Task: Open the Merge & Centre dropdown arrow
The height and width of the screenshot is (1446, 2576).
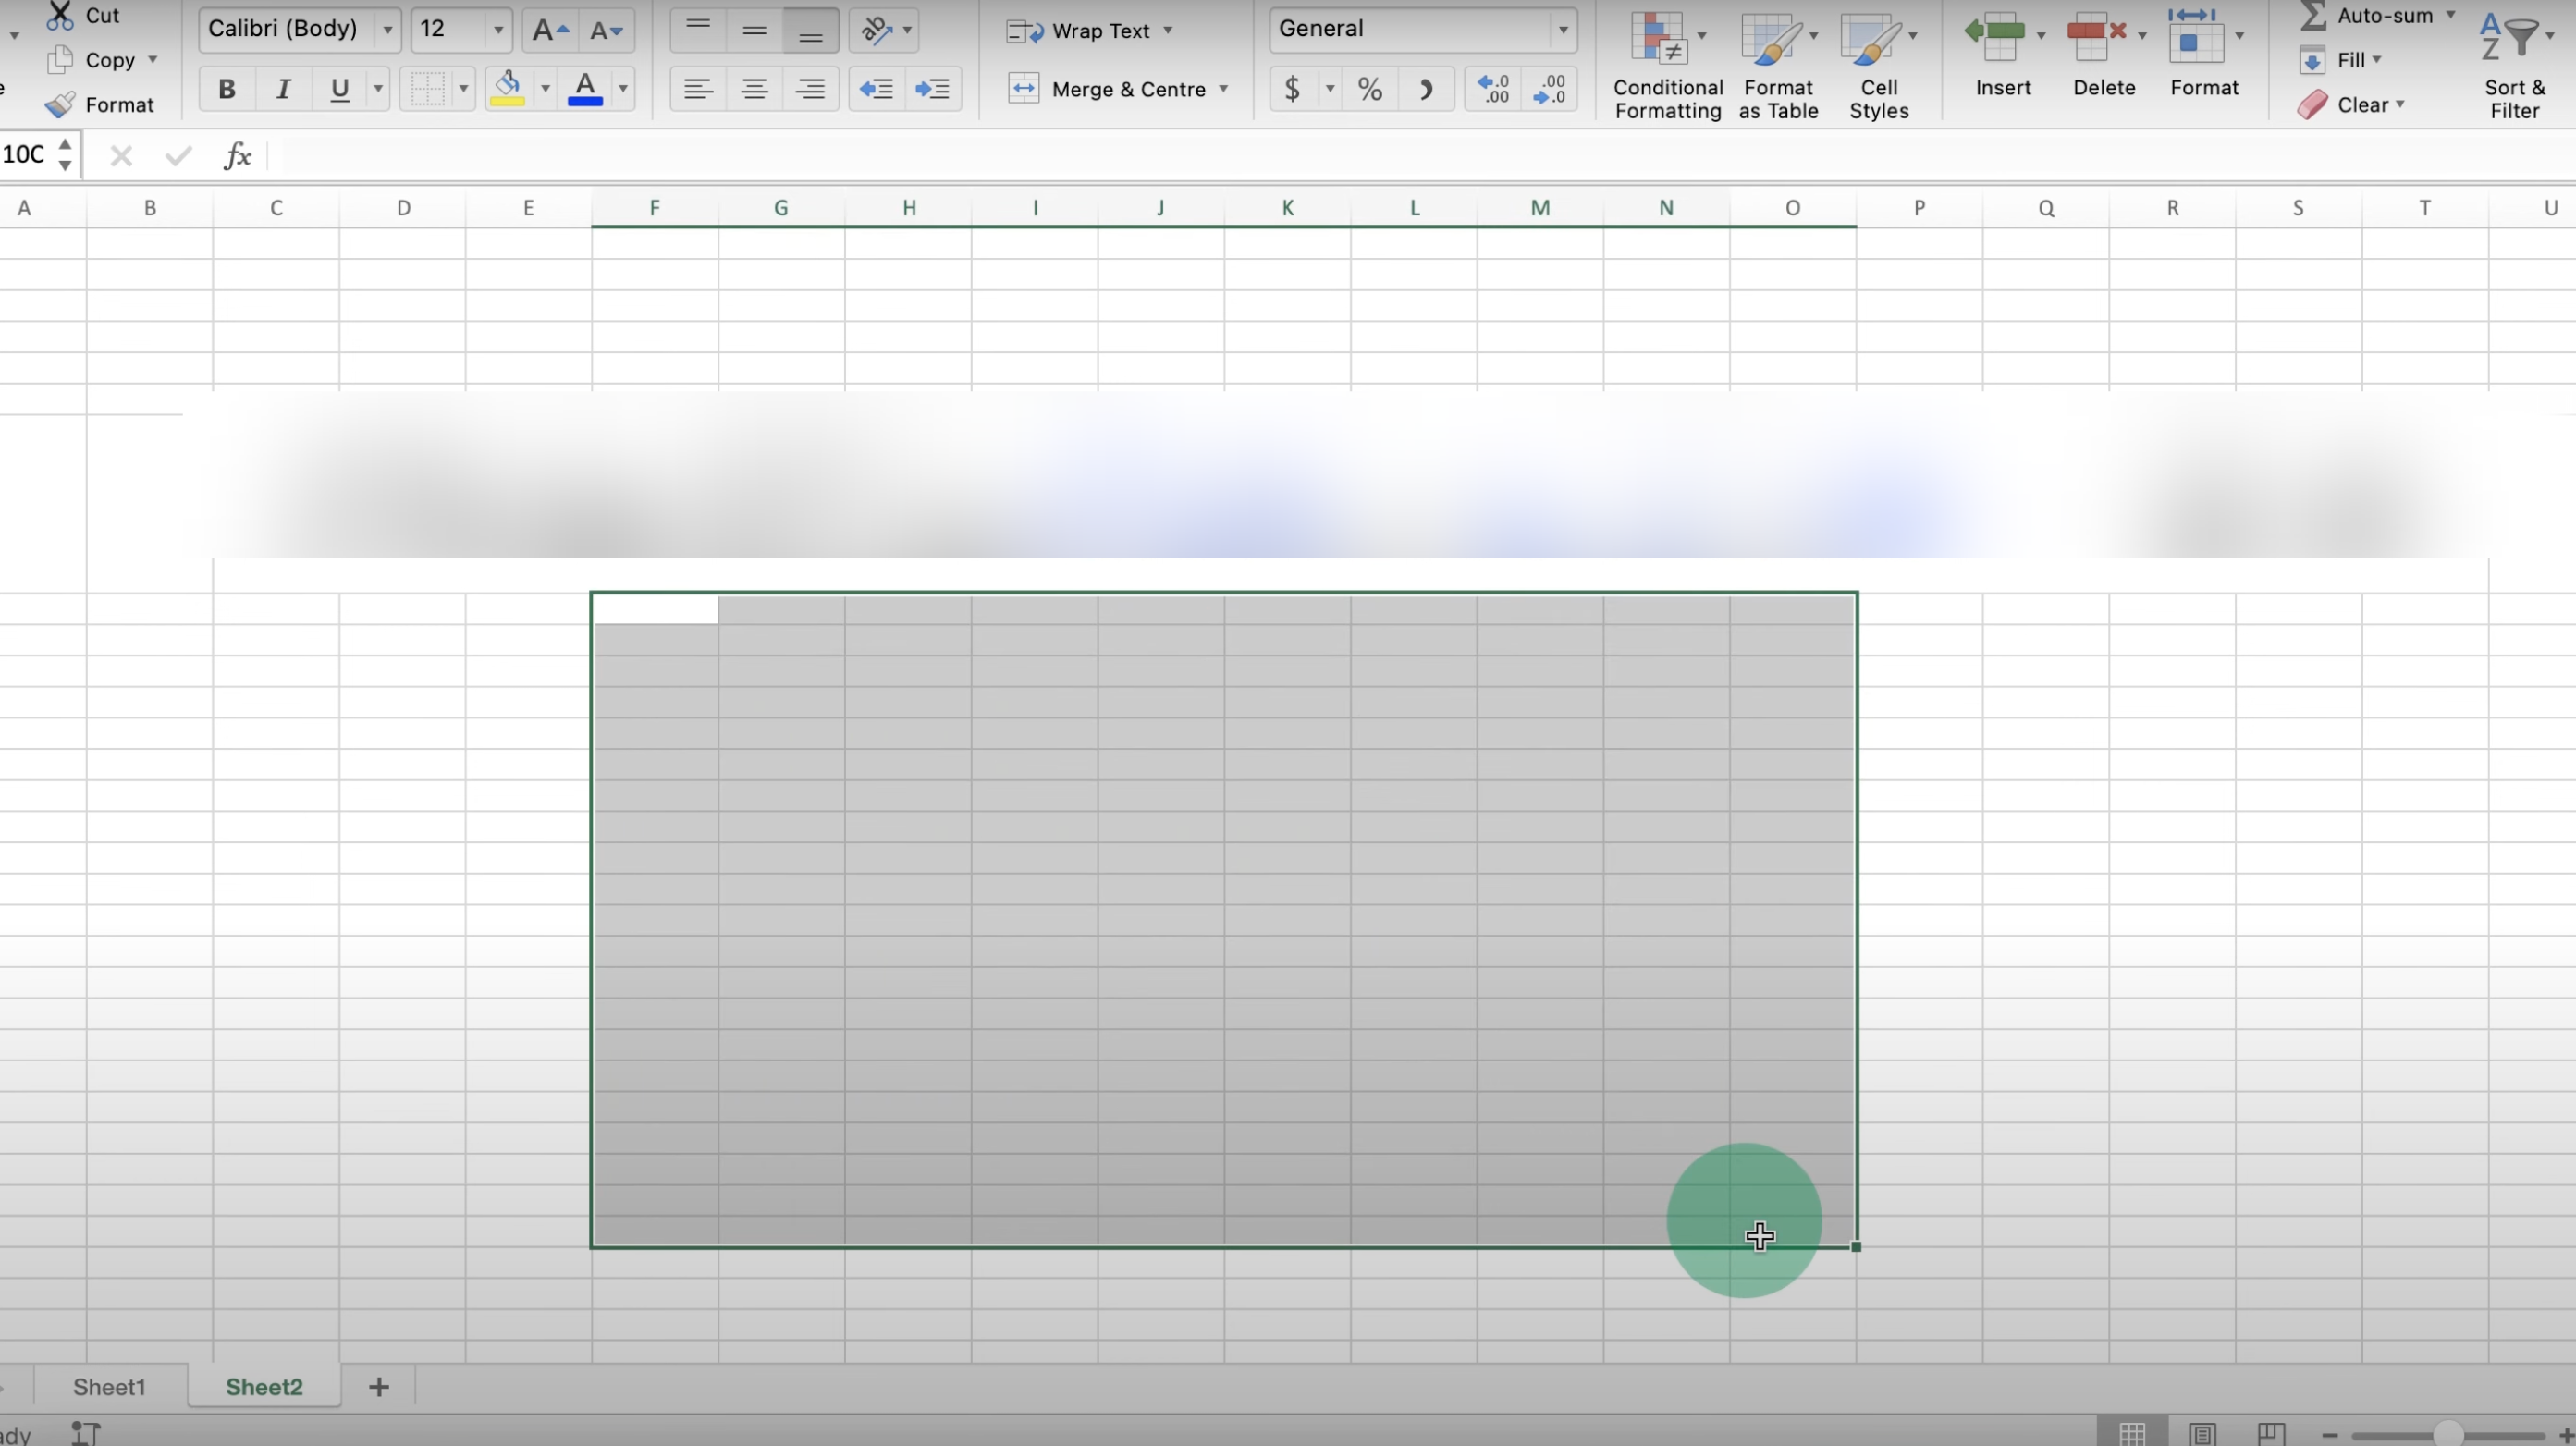Action: click(x=1223, y=89)
